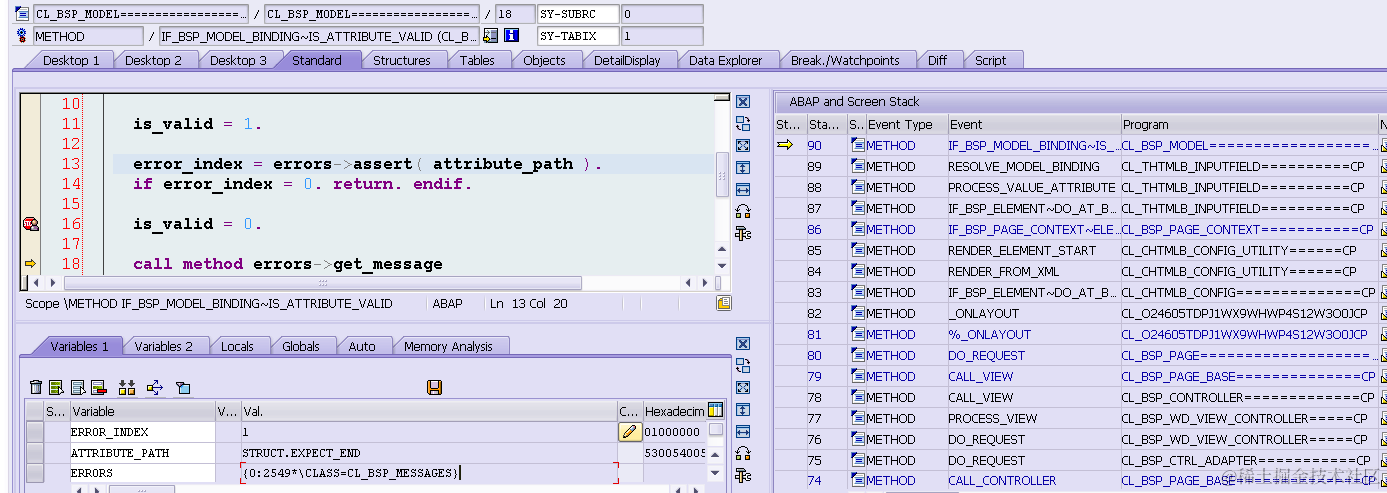Viewport: 1387px width, 493px height.
Task: Click the Variable column header
Action: (x=141, y=411)
